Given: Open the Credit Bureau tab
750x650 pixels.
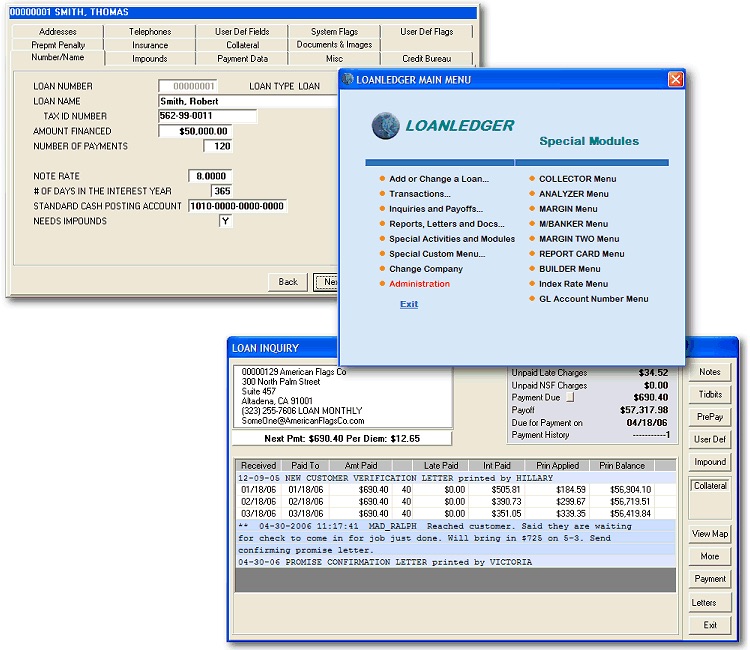Looking at the screenshot, I should 427,58.
